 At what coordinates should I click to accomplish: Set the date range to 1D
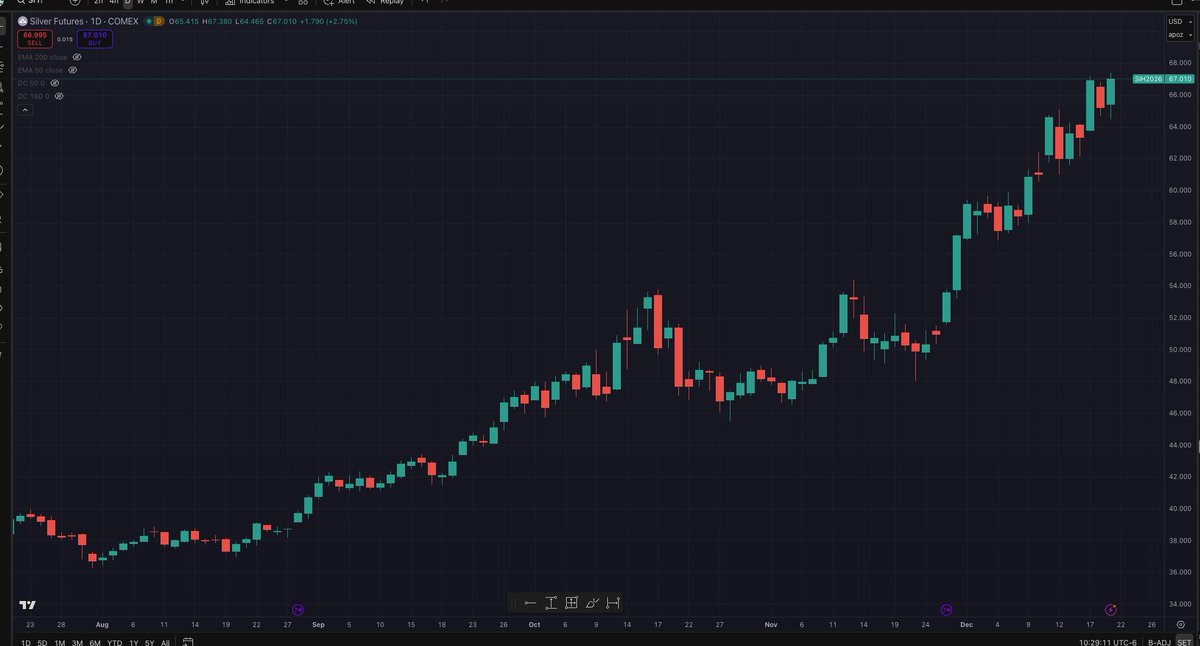26,642
